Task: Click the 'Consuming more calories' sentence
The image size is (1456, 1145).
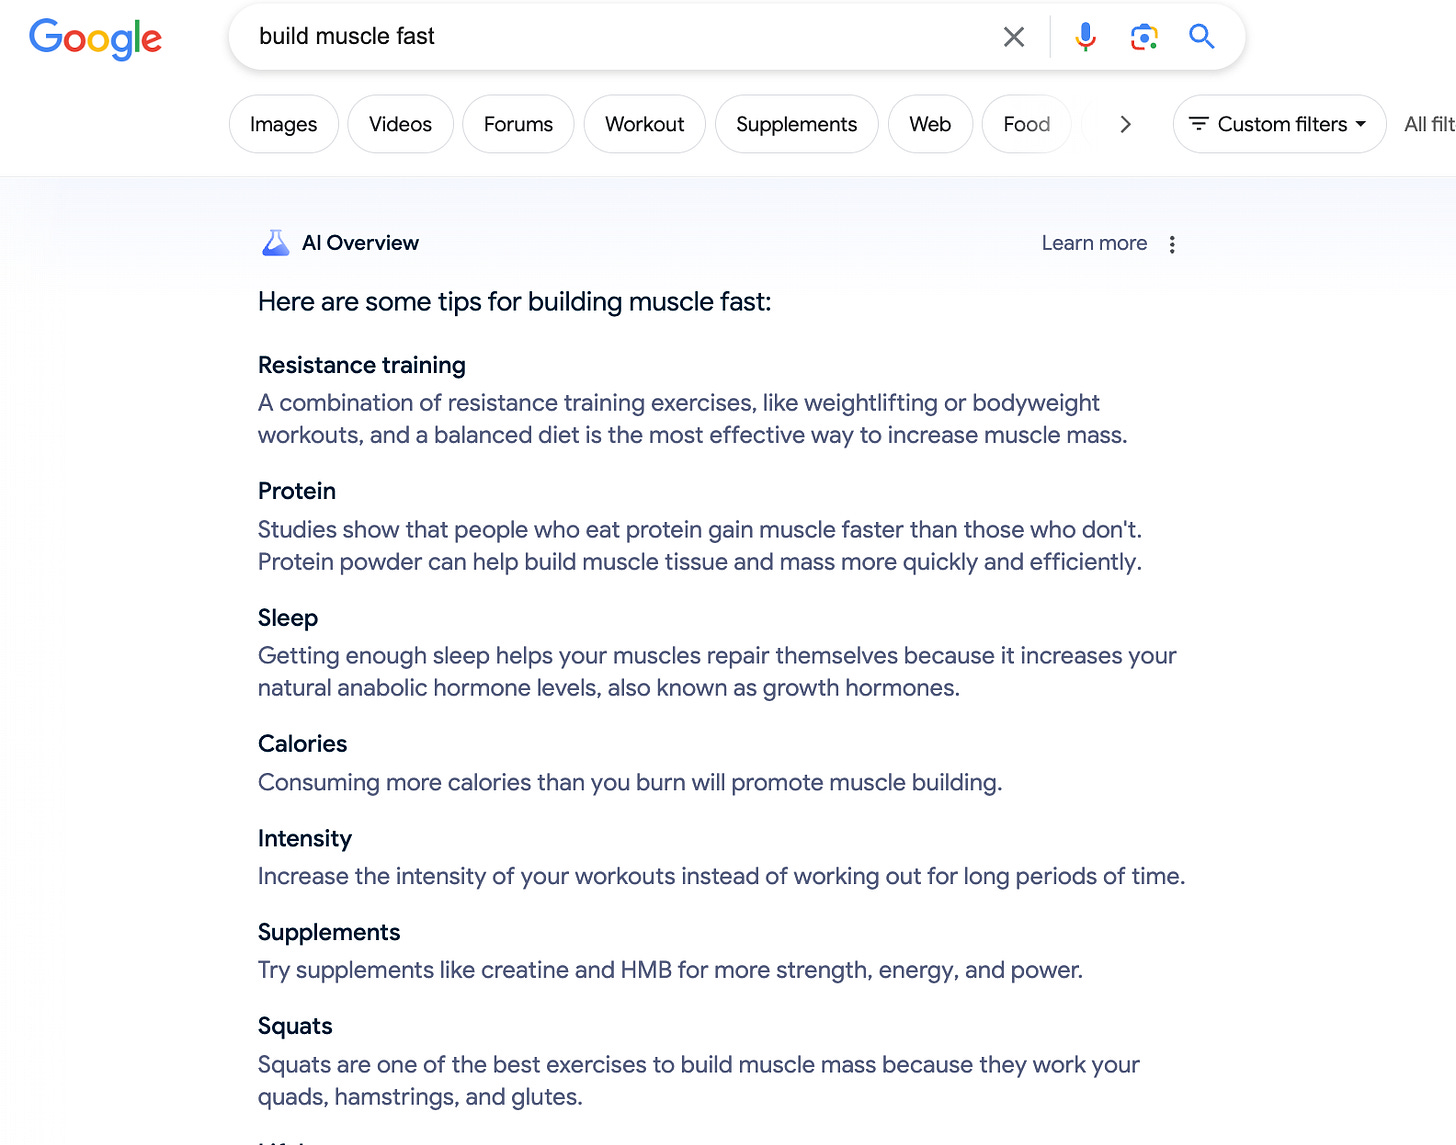Action: (x=630, y=782)
